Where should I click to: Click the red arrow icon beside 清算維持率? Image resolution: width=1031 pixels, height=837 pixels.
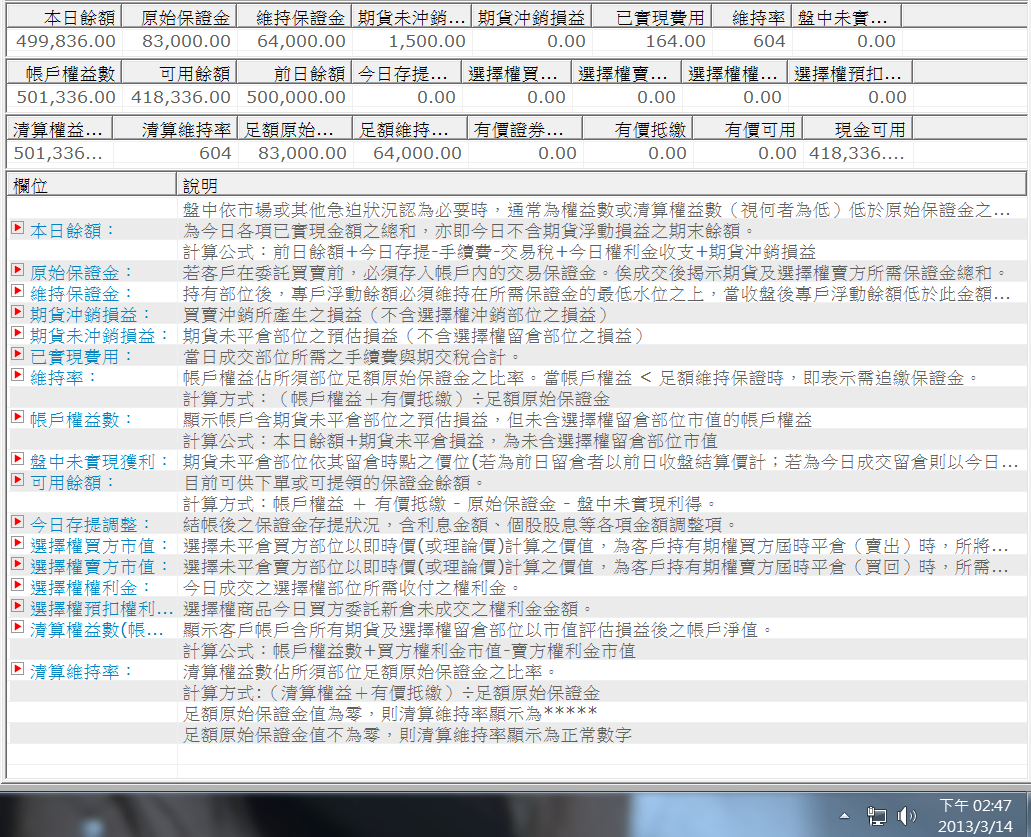18,670
